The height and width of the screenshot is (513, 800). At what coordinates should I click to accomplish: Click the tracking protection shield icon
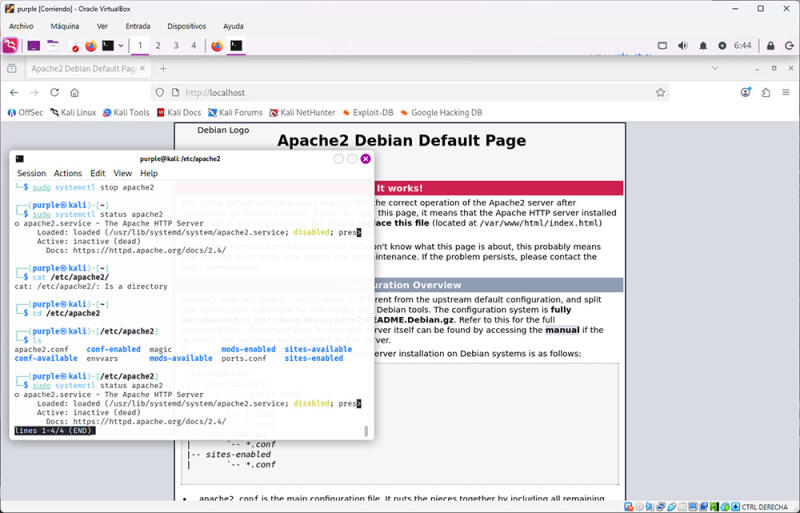point(160,92)
